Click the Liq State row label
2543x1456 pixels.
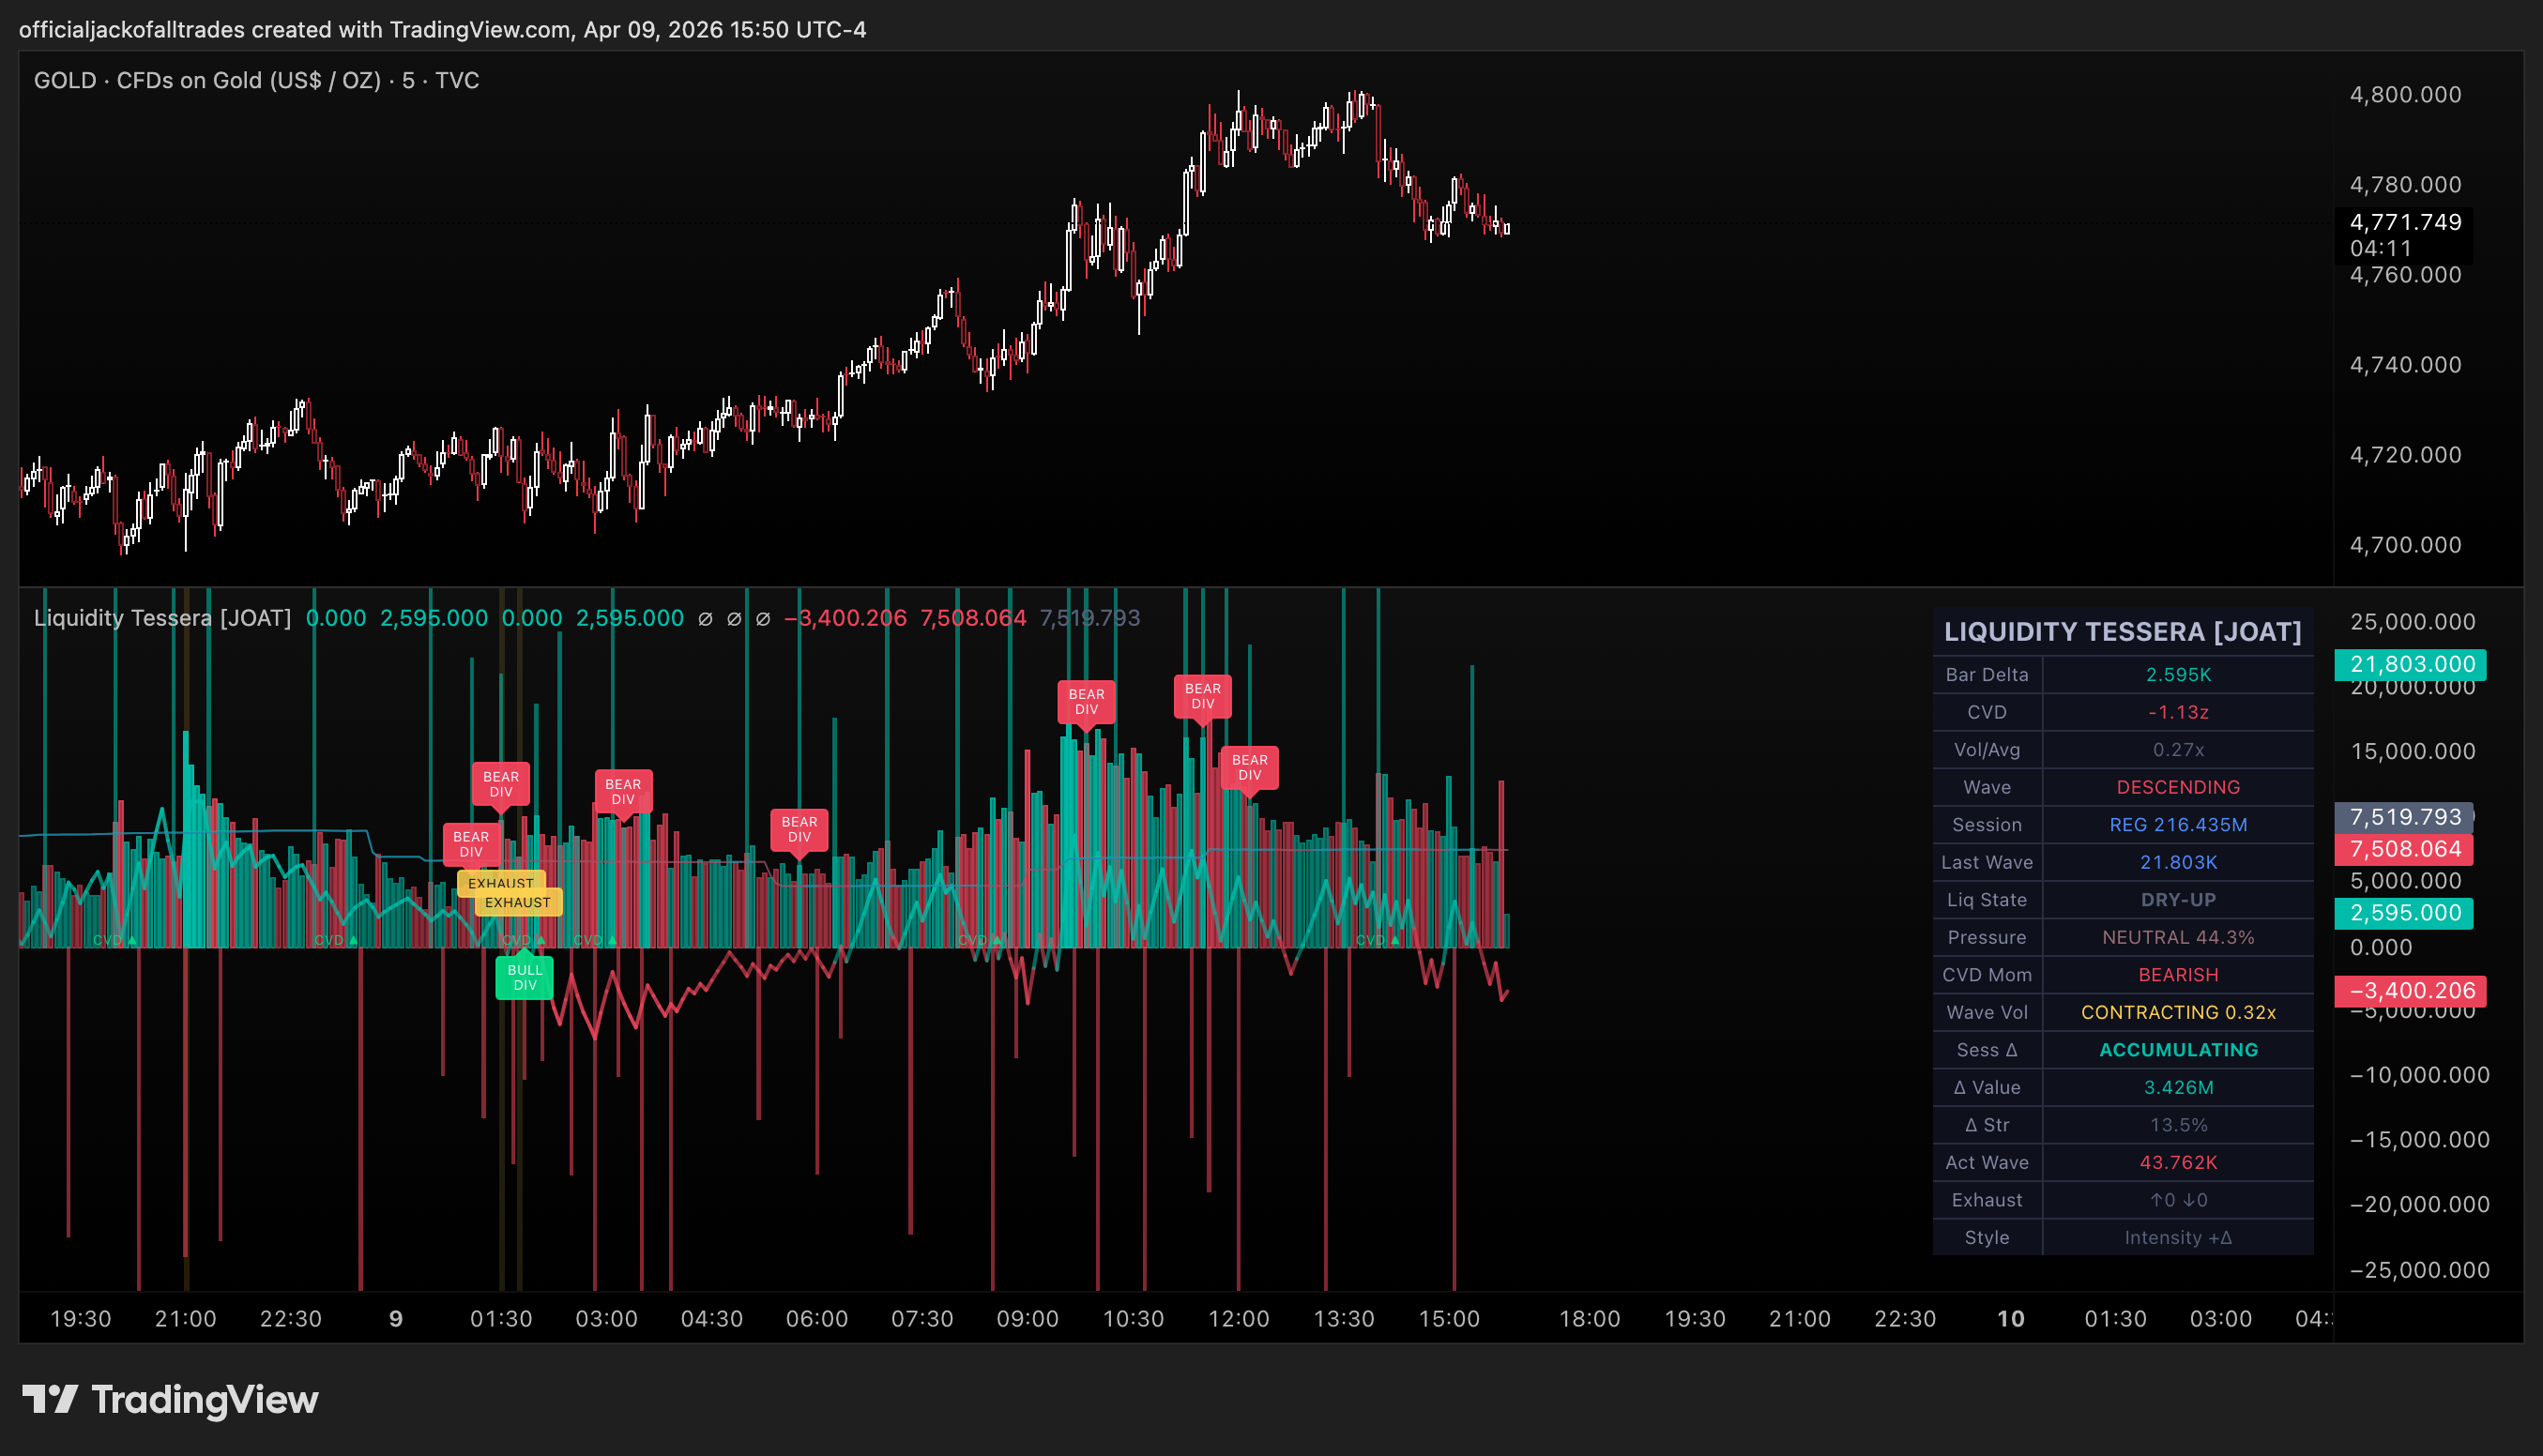[x=1986, y=900]
